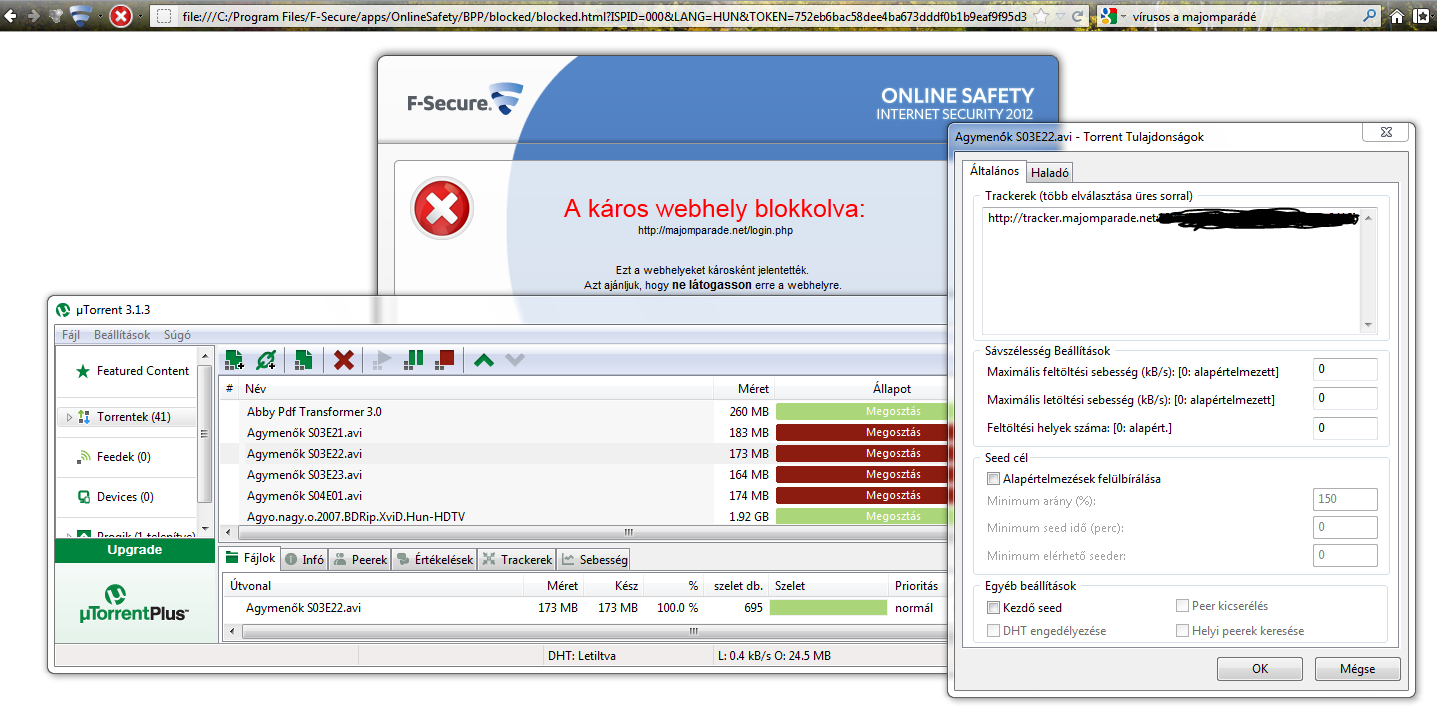The width and height of the screenshot is (1437, 715).
Task: Click into the browser address bar
Action: (x=605, y=17)
